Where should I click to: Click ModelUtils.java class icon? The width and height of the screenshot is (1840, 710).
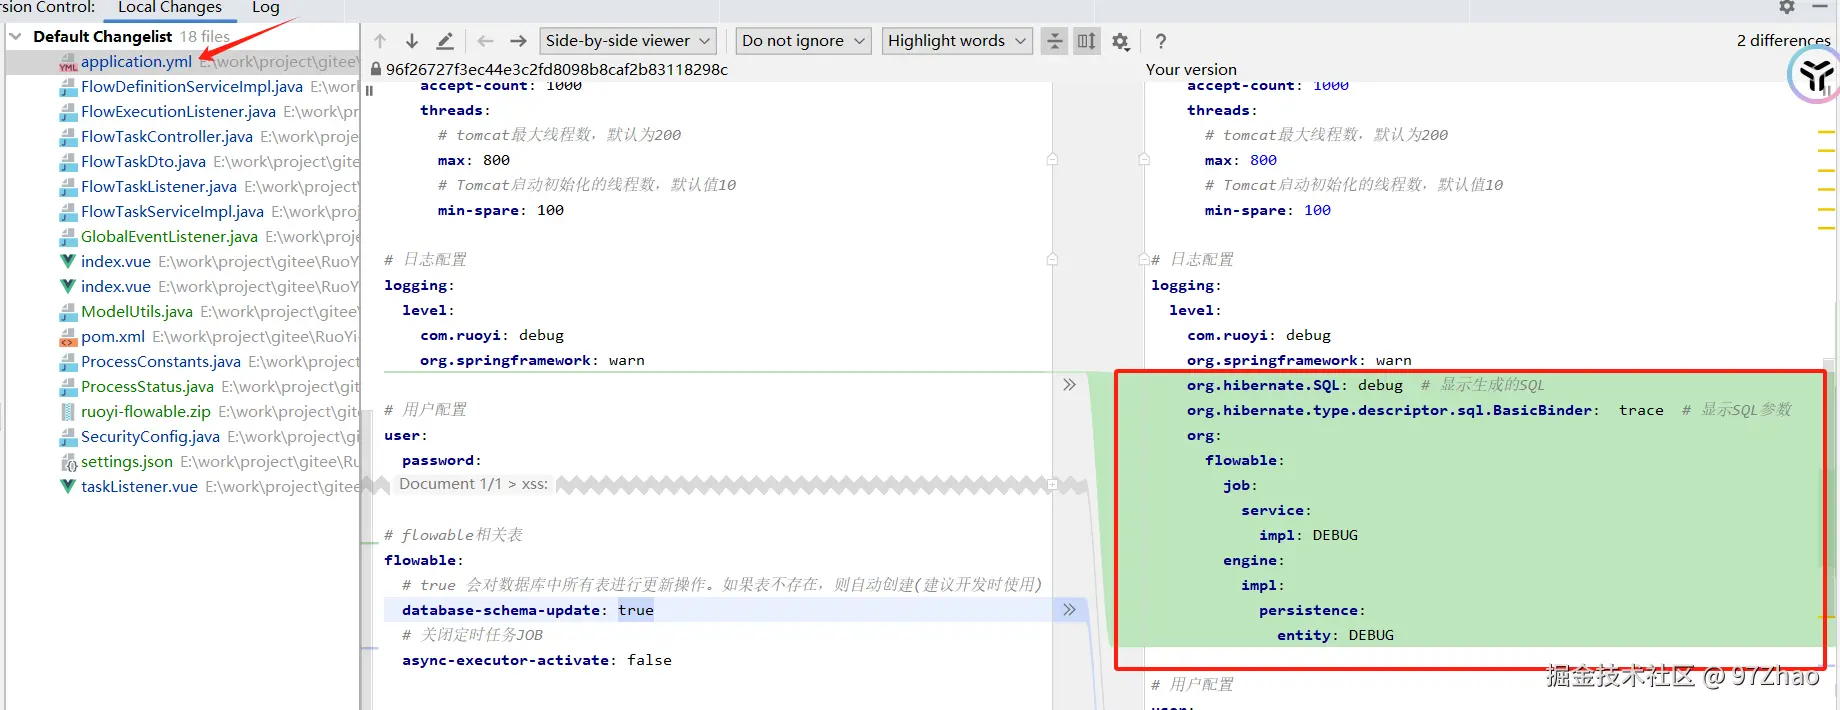click(68, 312)
